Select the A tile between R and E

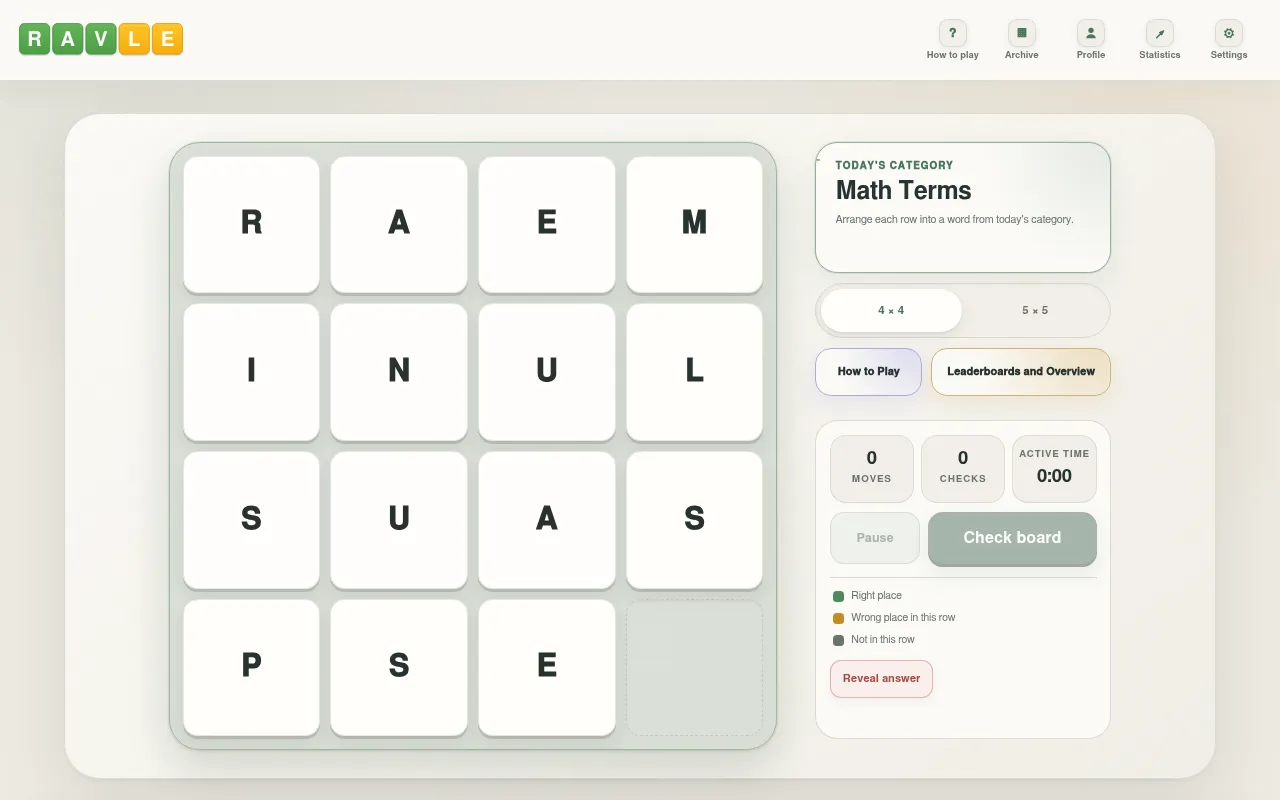tap(399, 224)
